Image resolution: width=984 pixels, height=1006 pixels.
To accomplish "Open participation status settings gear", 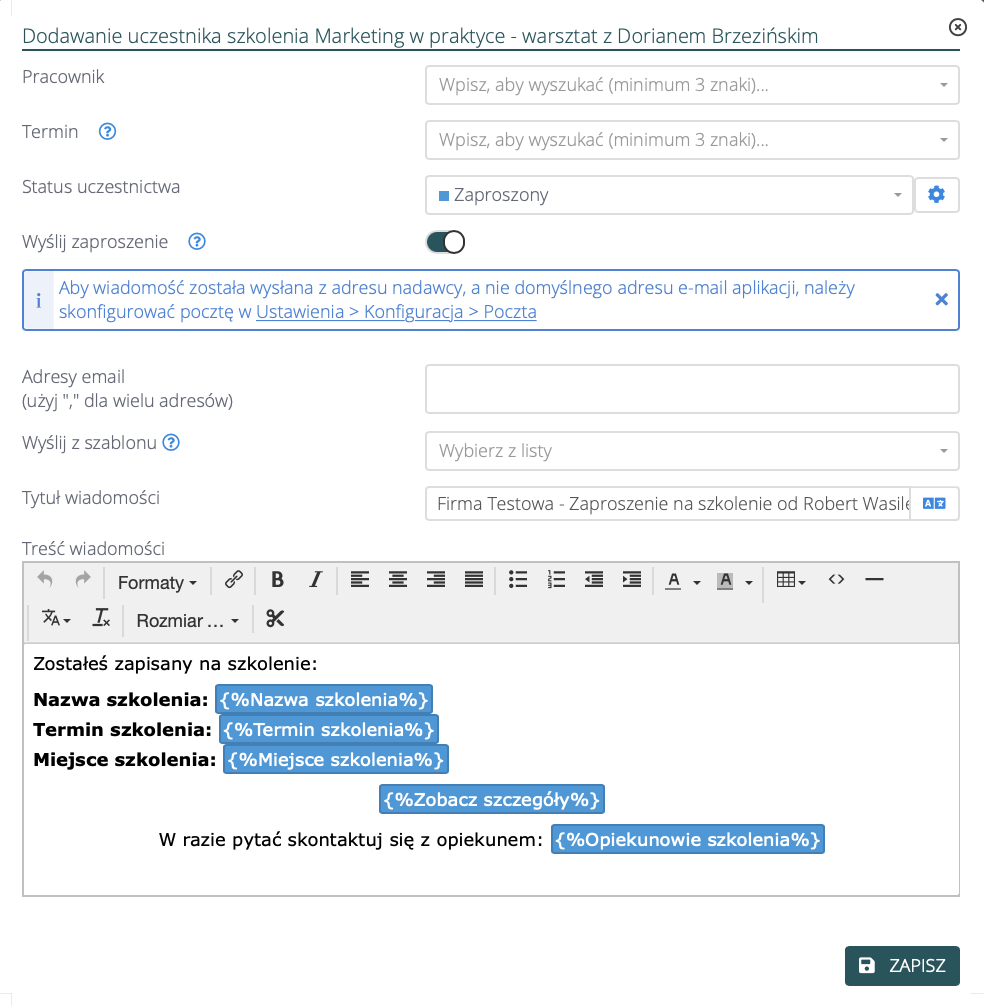I will [x=936, y=195].
